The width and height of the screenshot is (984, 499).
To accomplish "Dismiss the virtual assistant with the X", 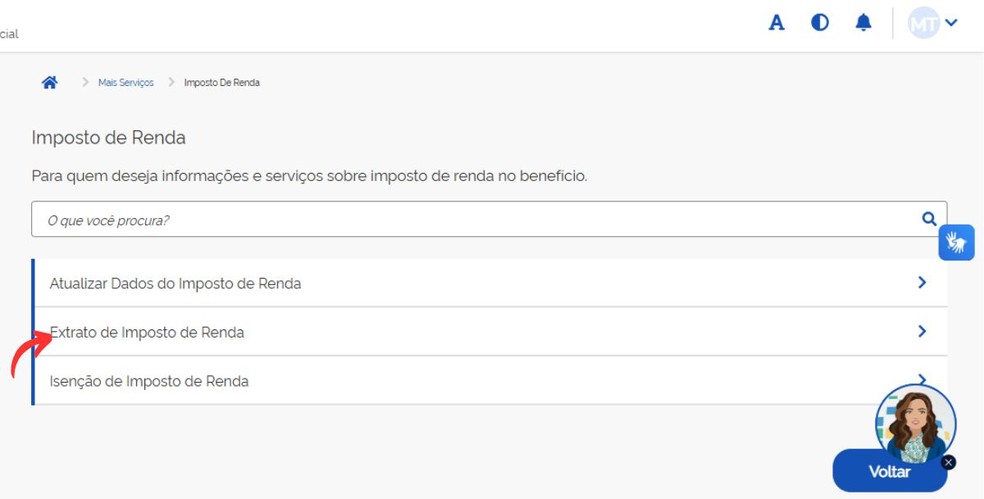I will click(948, 462).
